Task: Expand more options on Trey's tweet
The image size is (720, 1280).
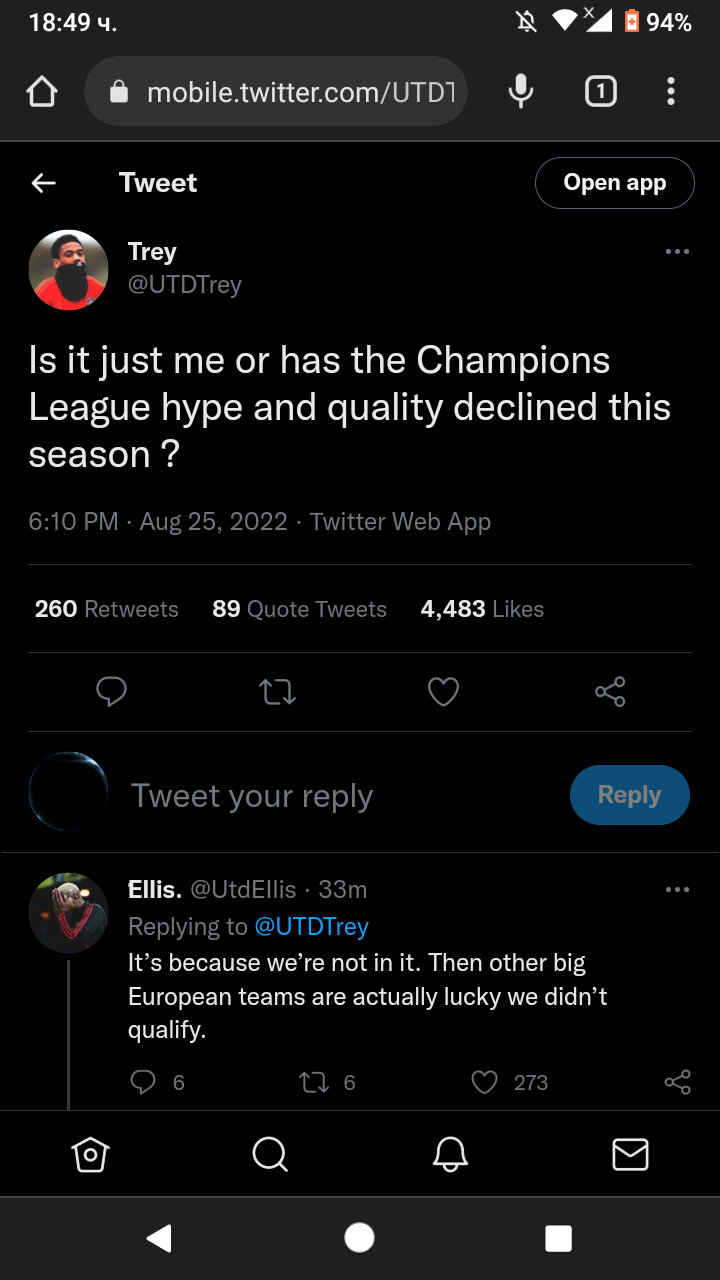Action: tap(677, 252)
